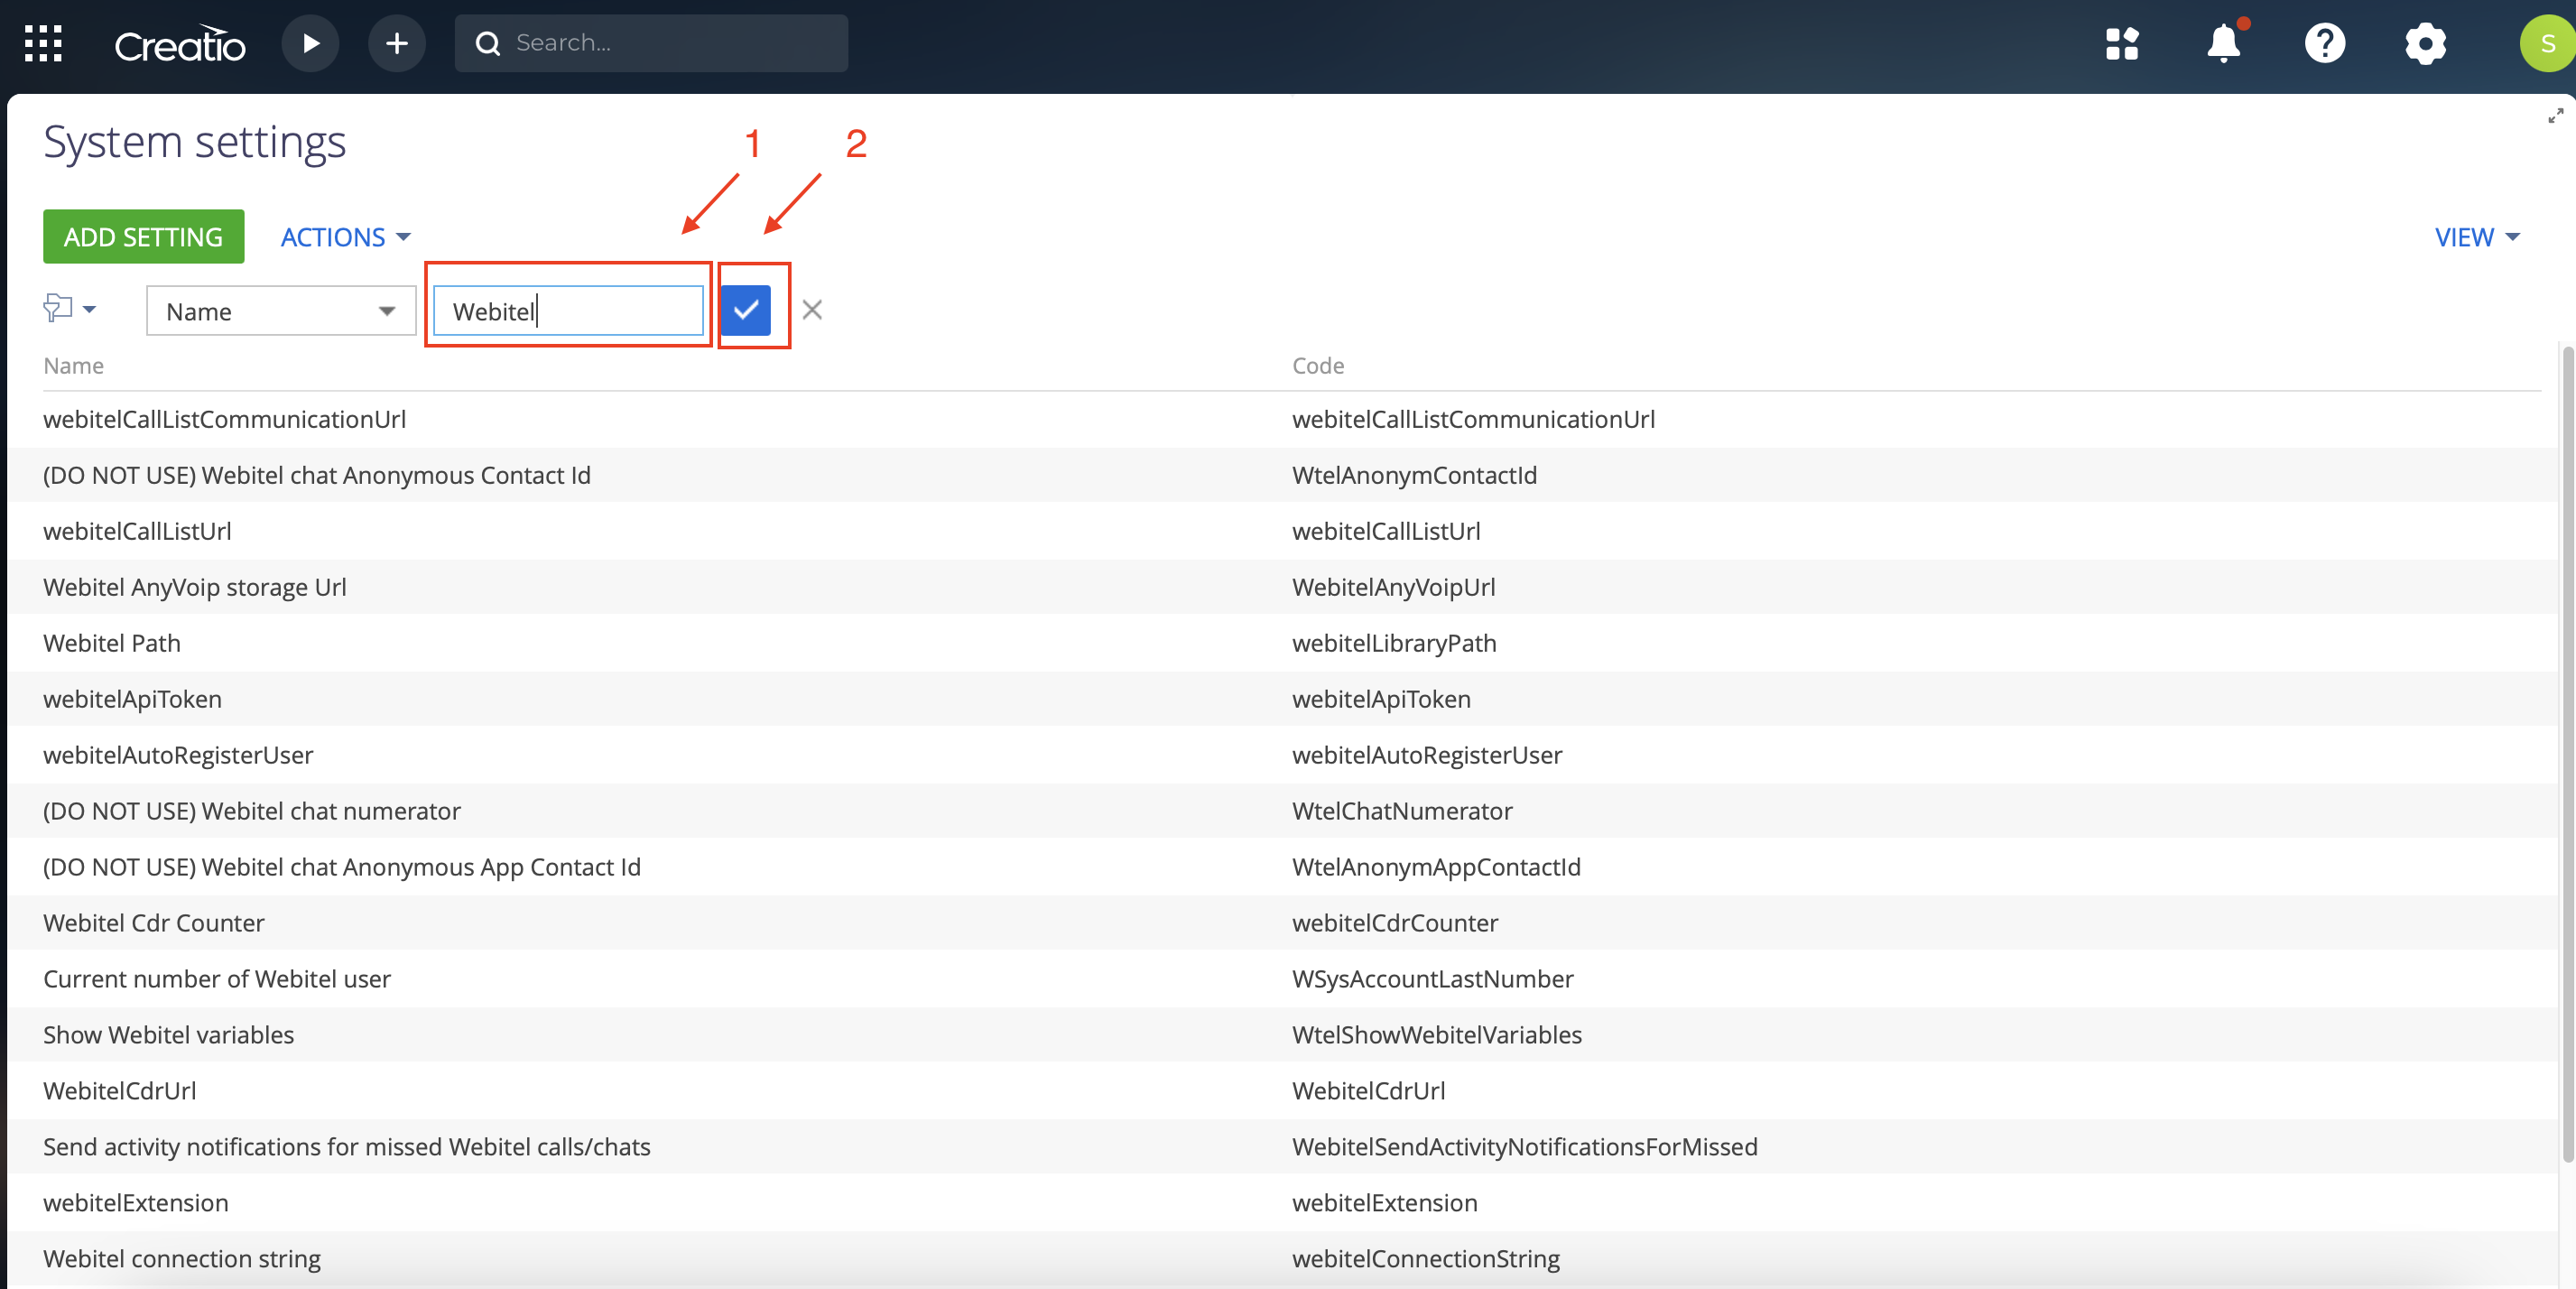This screenshot has height=1289, width=2576.
Task: Open the webitelAutoRegisterUser setting in the Name column
Action: (178, 755)
